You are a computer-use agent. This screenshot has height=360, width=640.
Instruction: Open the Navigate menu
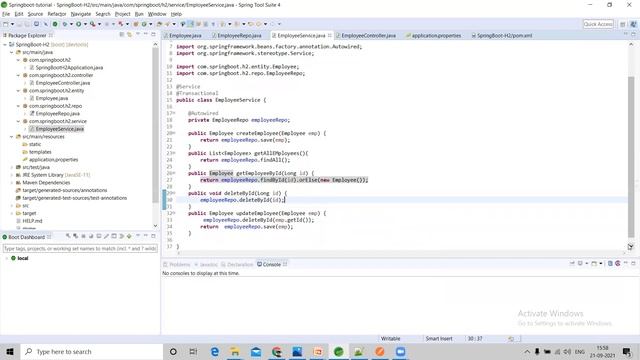pos(81,14)
